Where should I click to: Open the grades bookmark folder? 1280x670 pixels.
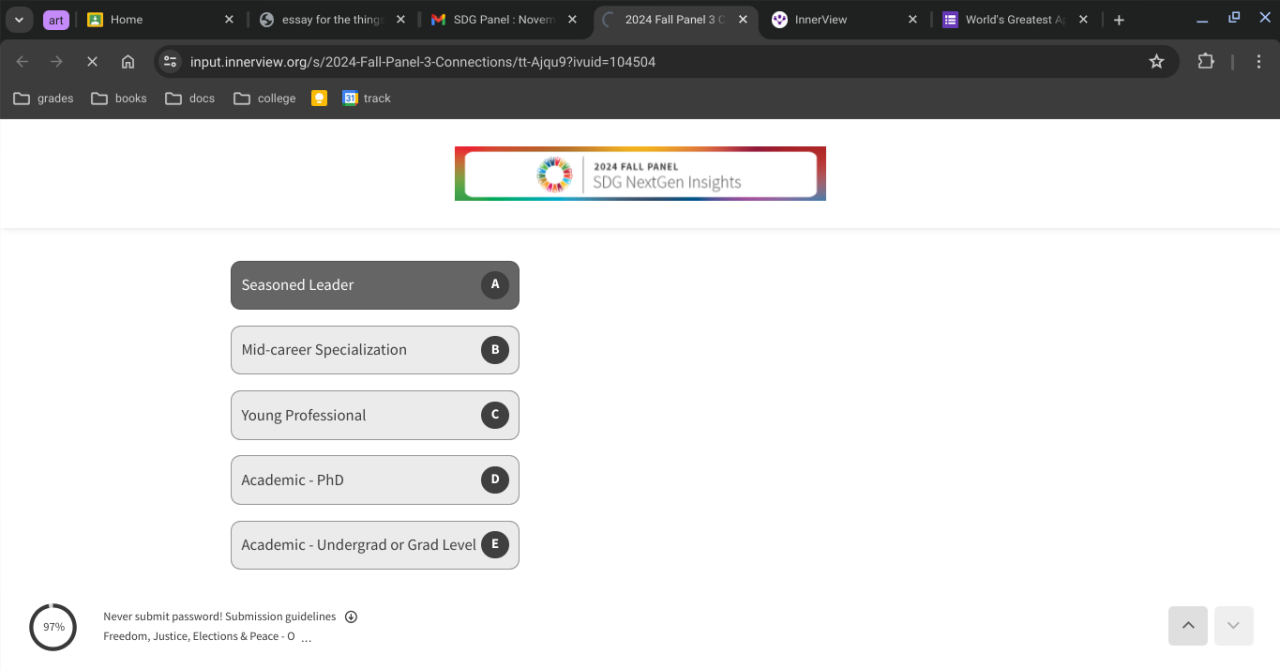pyautogui.click(x=44, y=98)
